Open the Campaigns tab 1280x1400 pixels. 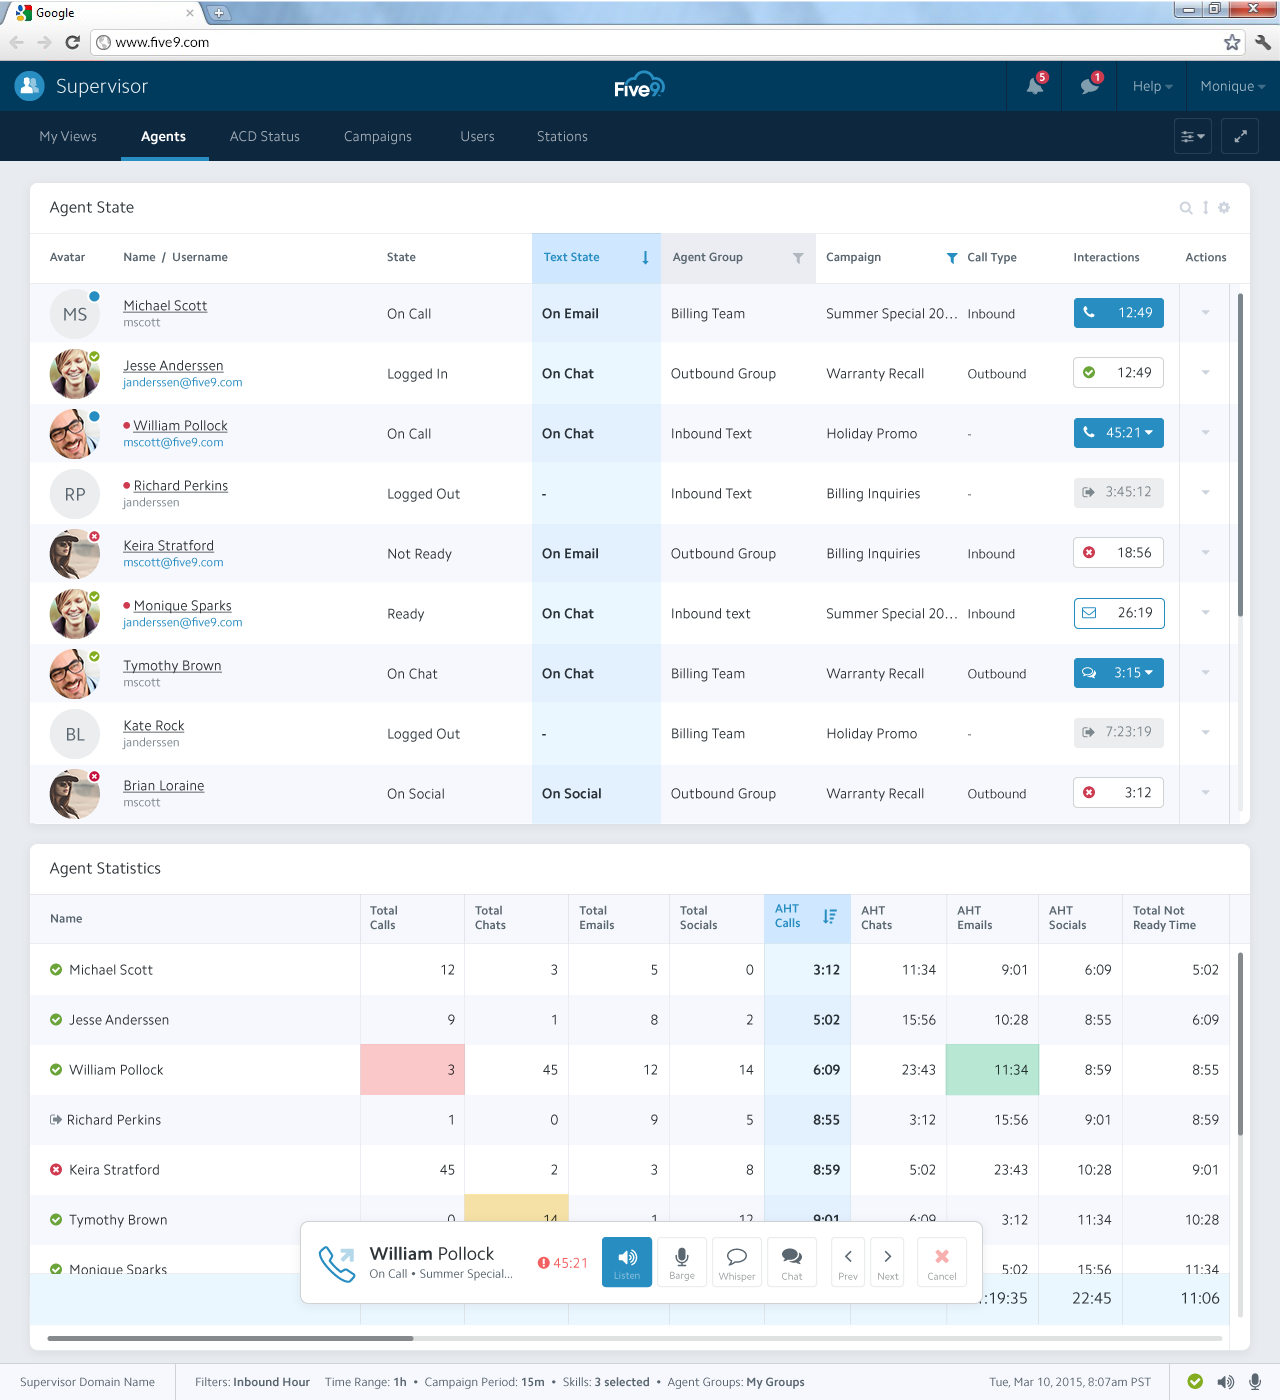coord(378,136)
